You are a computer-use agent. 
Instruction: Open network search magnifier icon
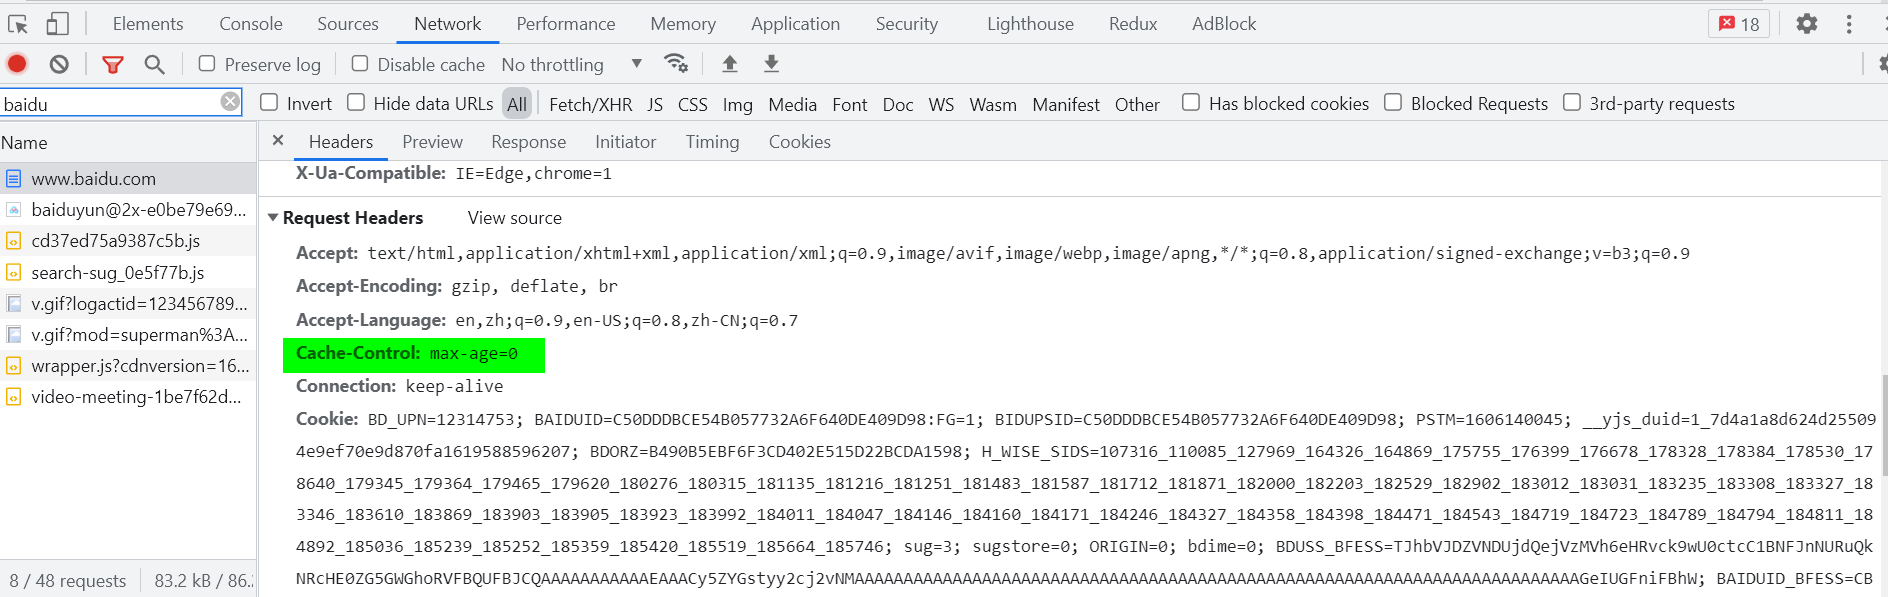click(154, 64)
